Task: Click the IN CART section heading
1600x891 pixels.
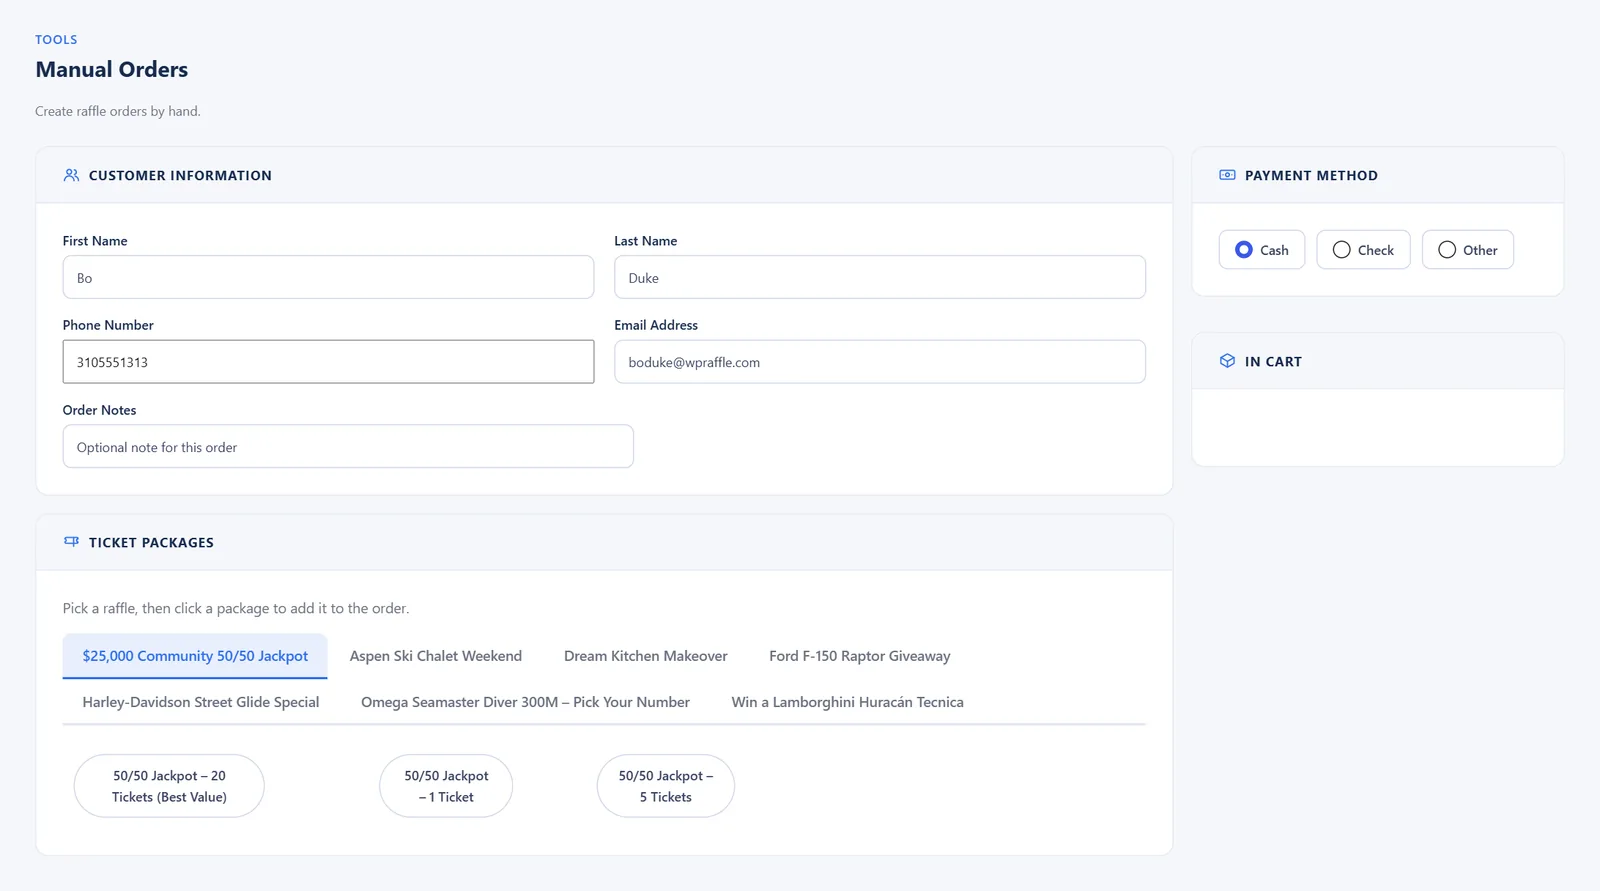Action: [x=1273, y=362]
